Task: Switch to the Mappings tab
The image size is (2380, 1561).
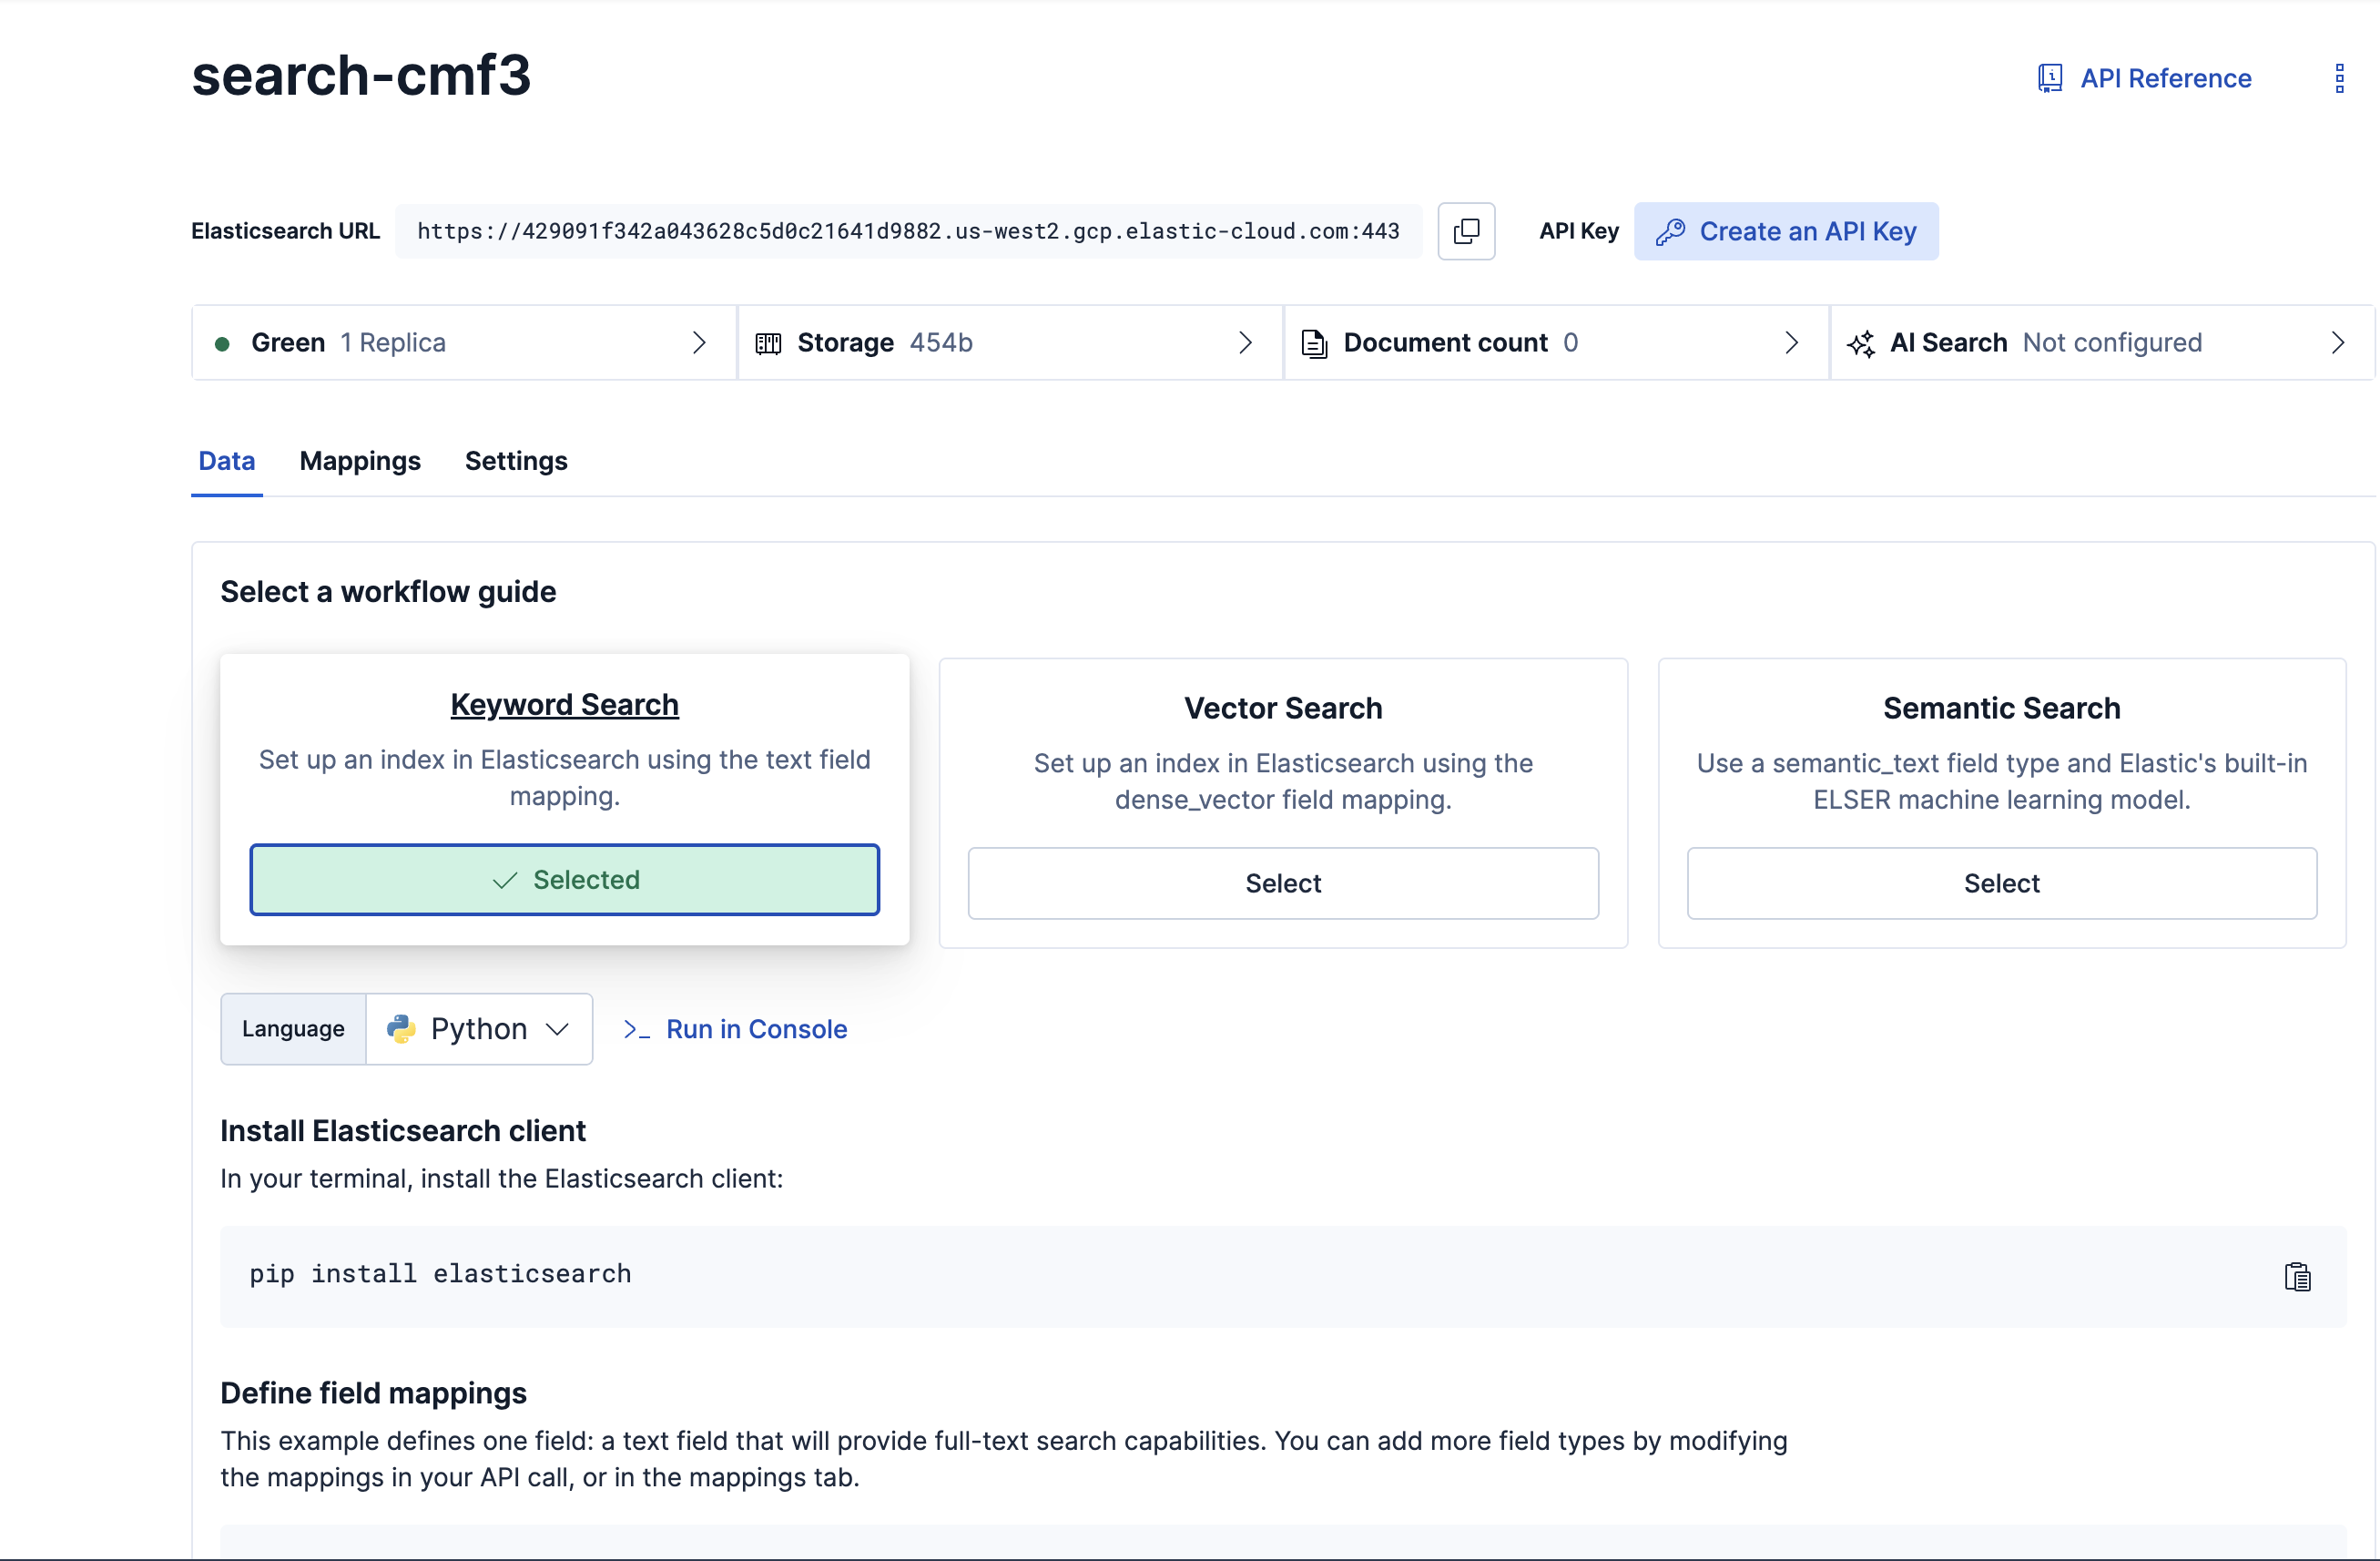Action: pyautogui.click(x=360, y=461)
